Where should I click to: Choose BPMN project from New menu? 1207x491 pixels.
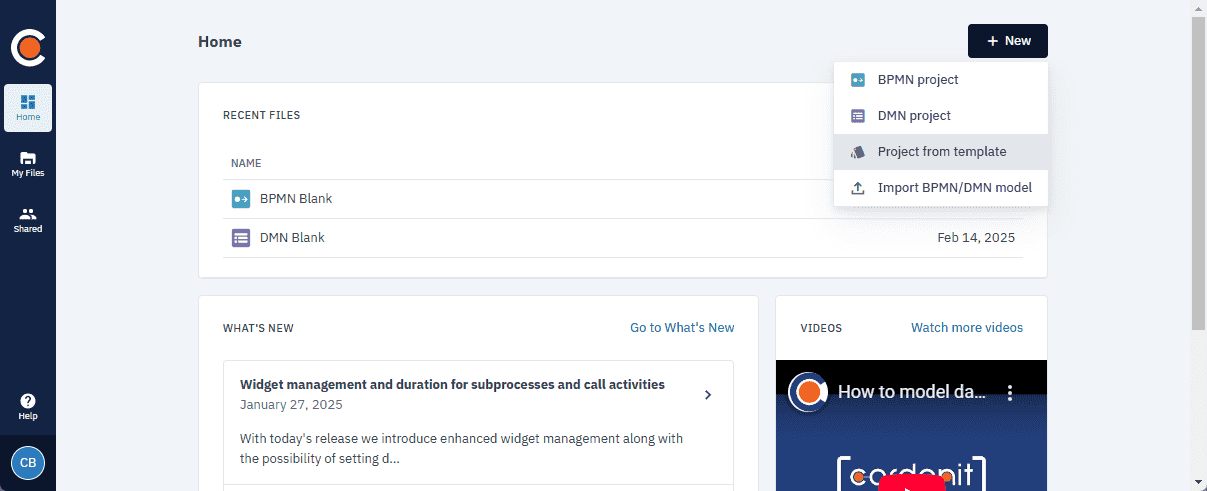click(941, 80)
